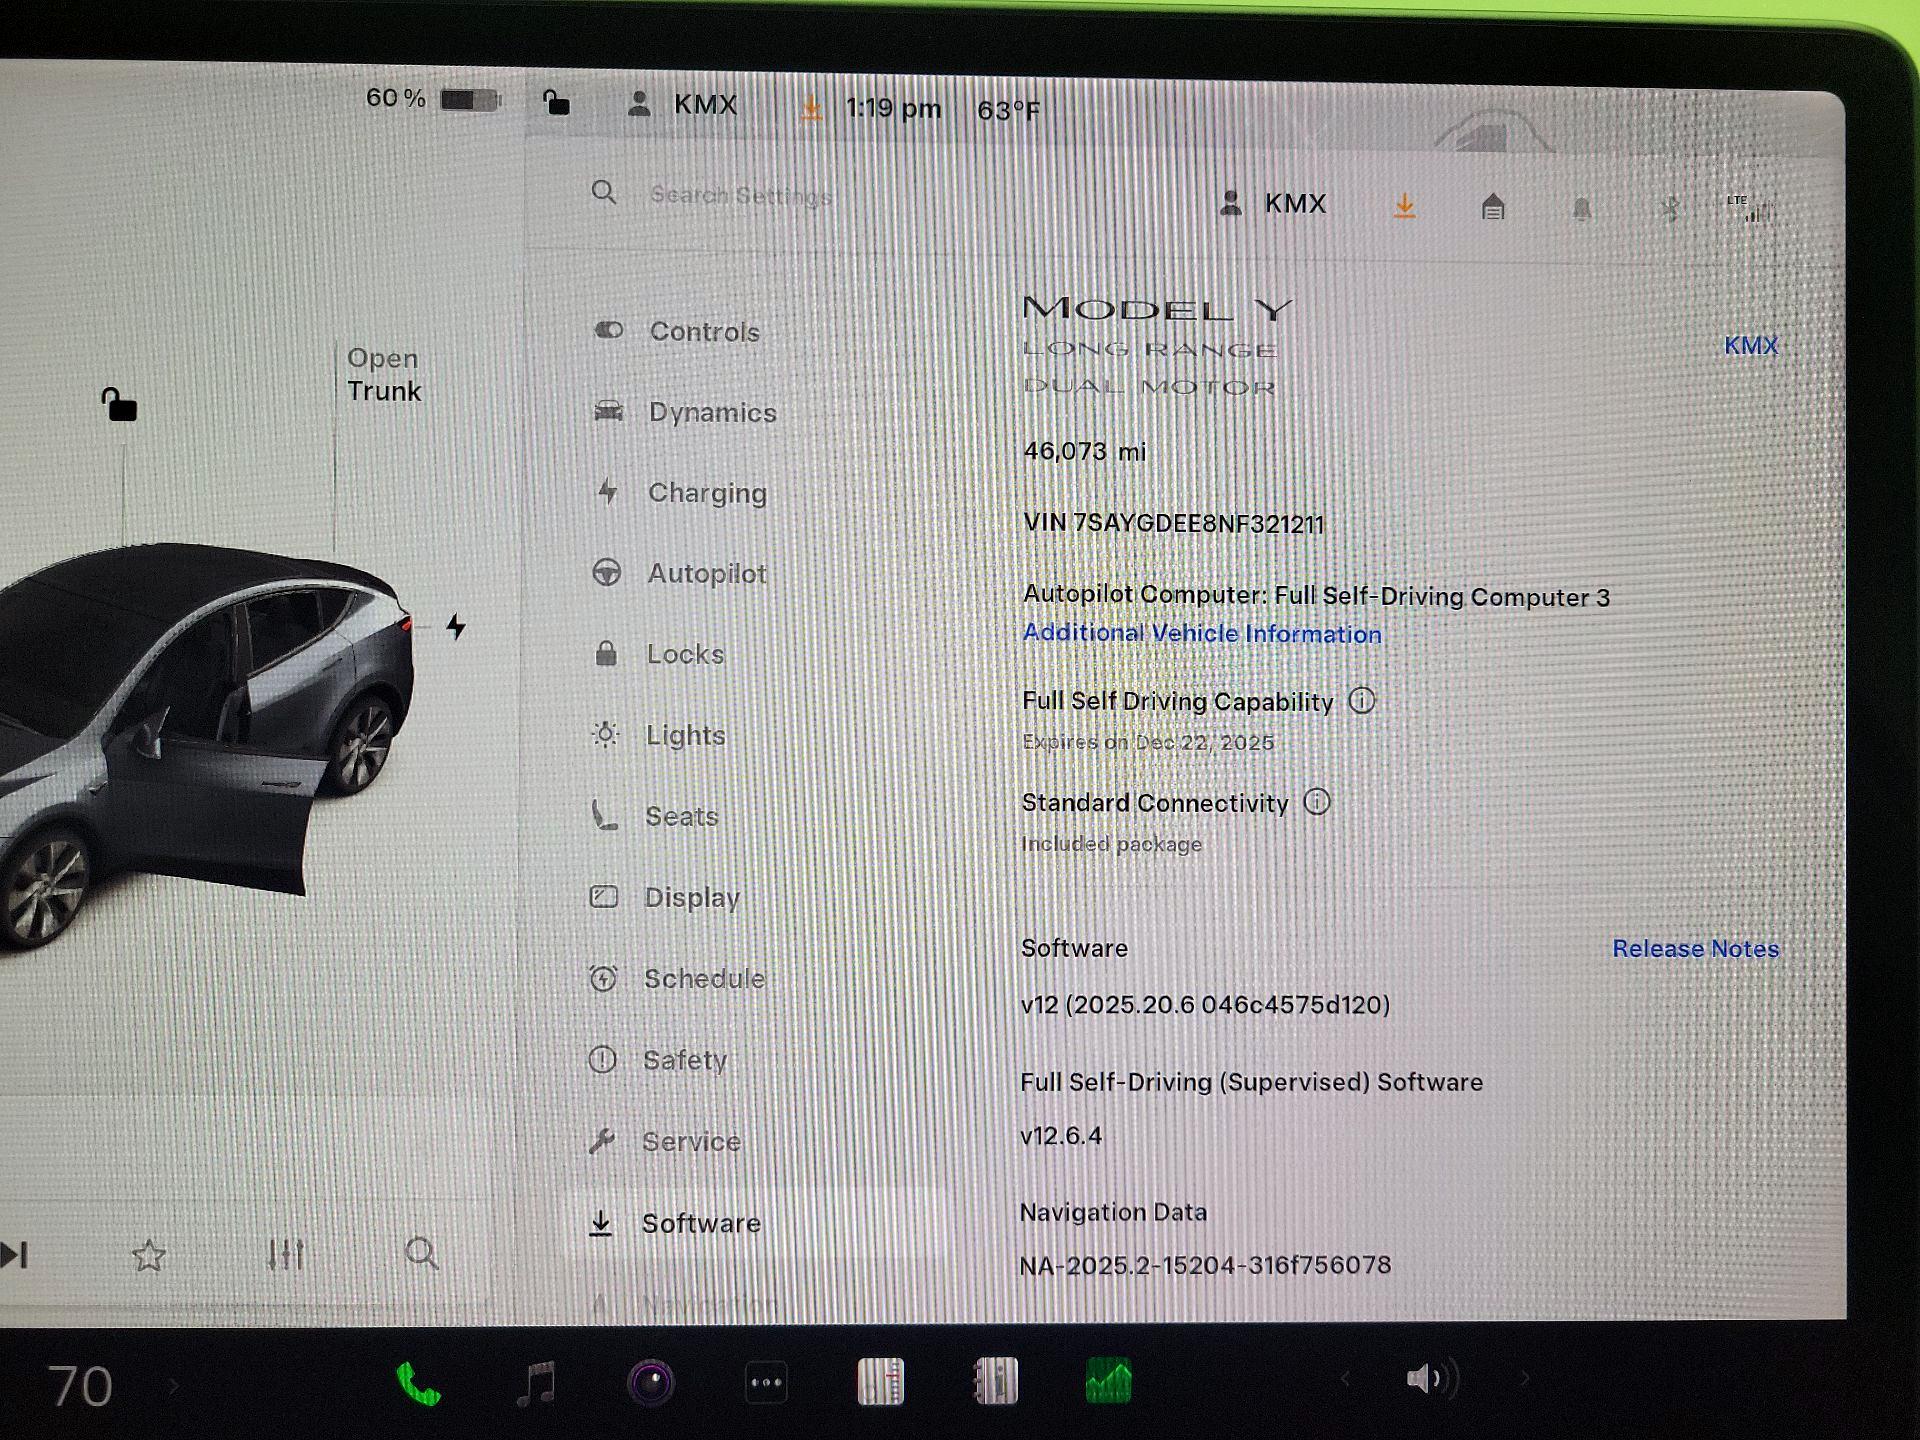
Task: Switch to the Display settings section
Action: (x=692, y=897)
